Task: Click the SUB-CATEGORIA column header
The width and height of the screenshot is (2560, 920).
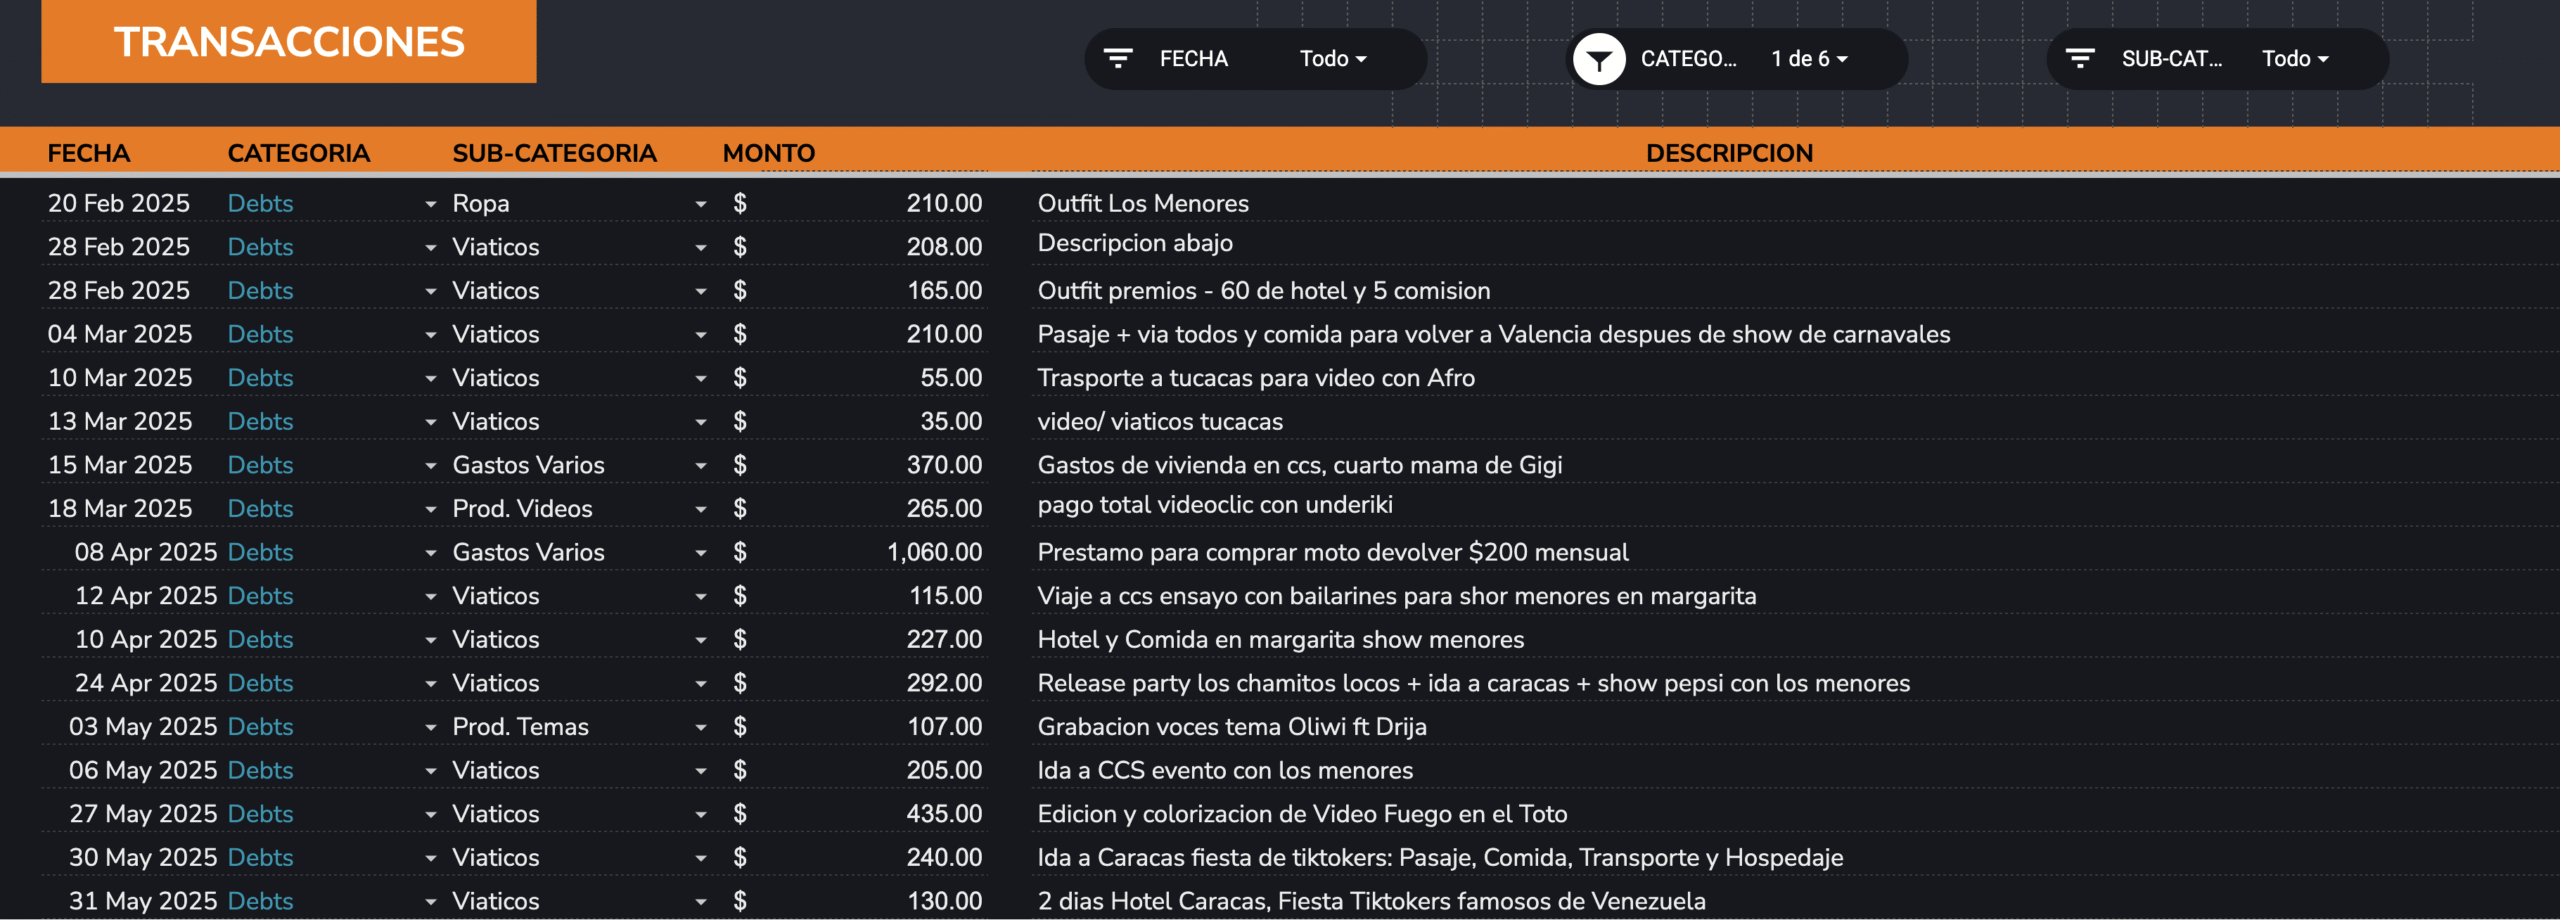Action: tap(554, 153)
